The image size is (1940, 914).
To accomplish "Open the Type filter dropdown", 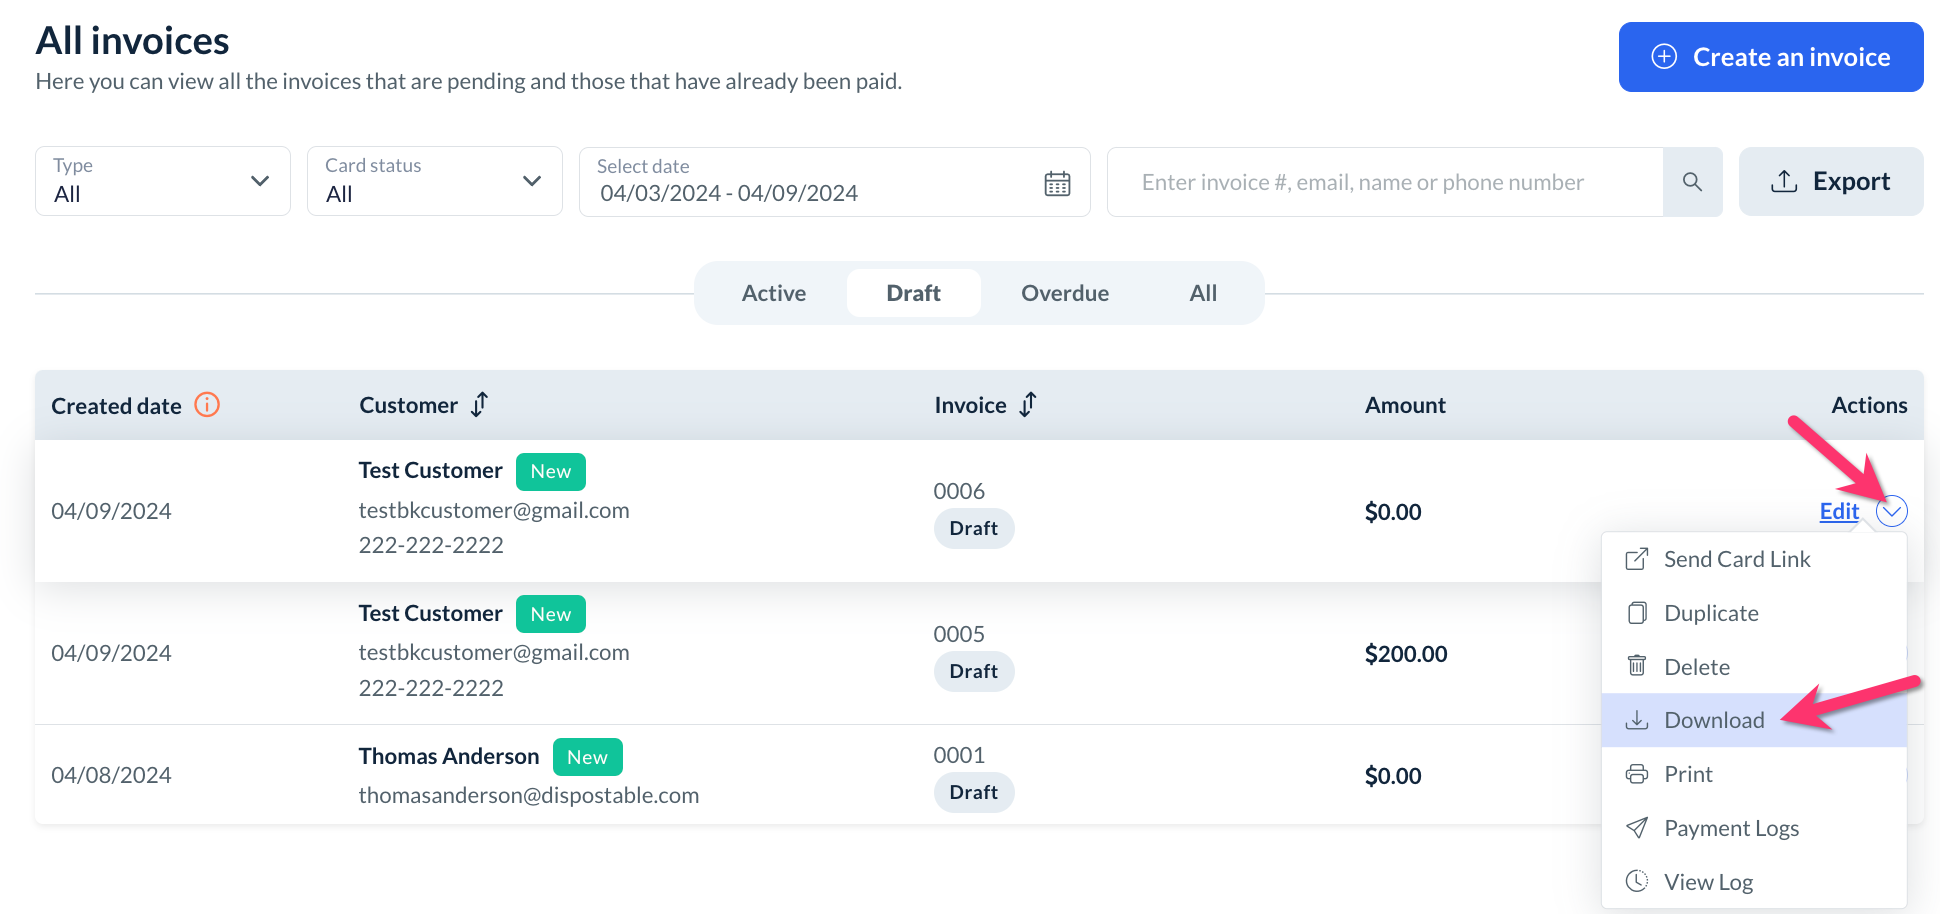I will [163, 181].
